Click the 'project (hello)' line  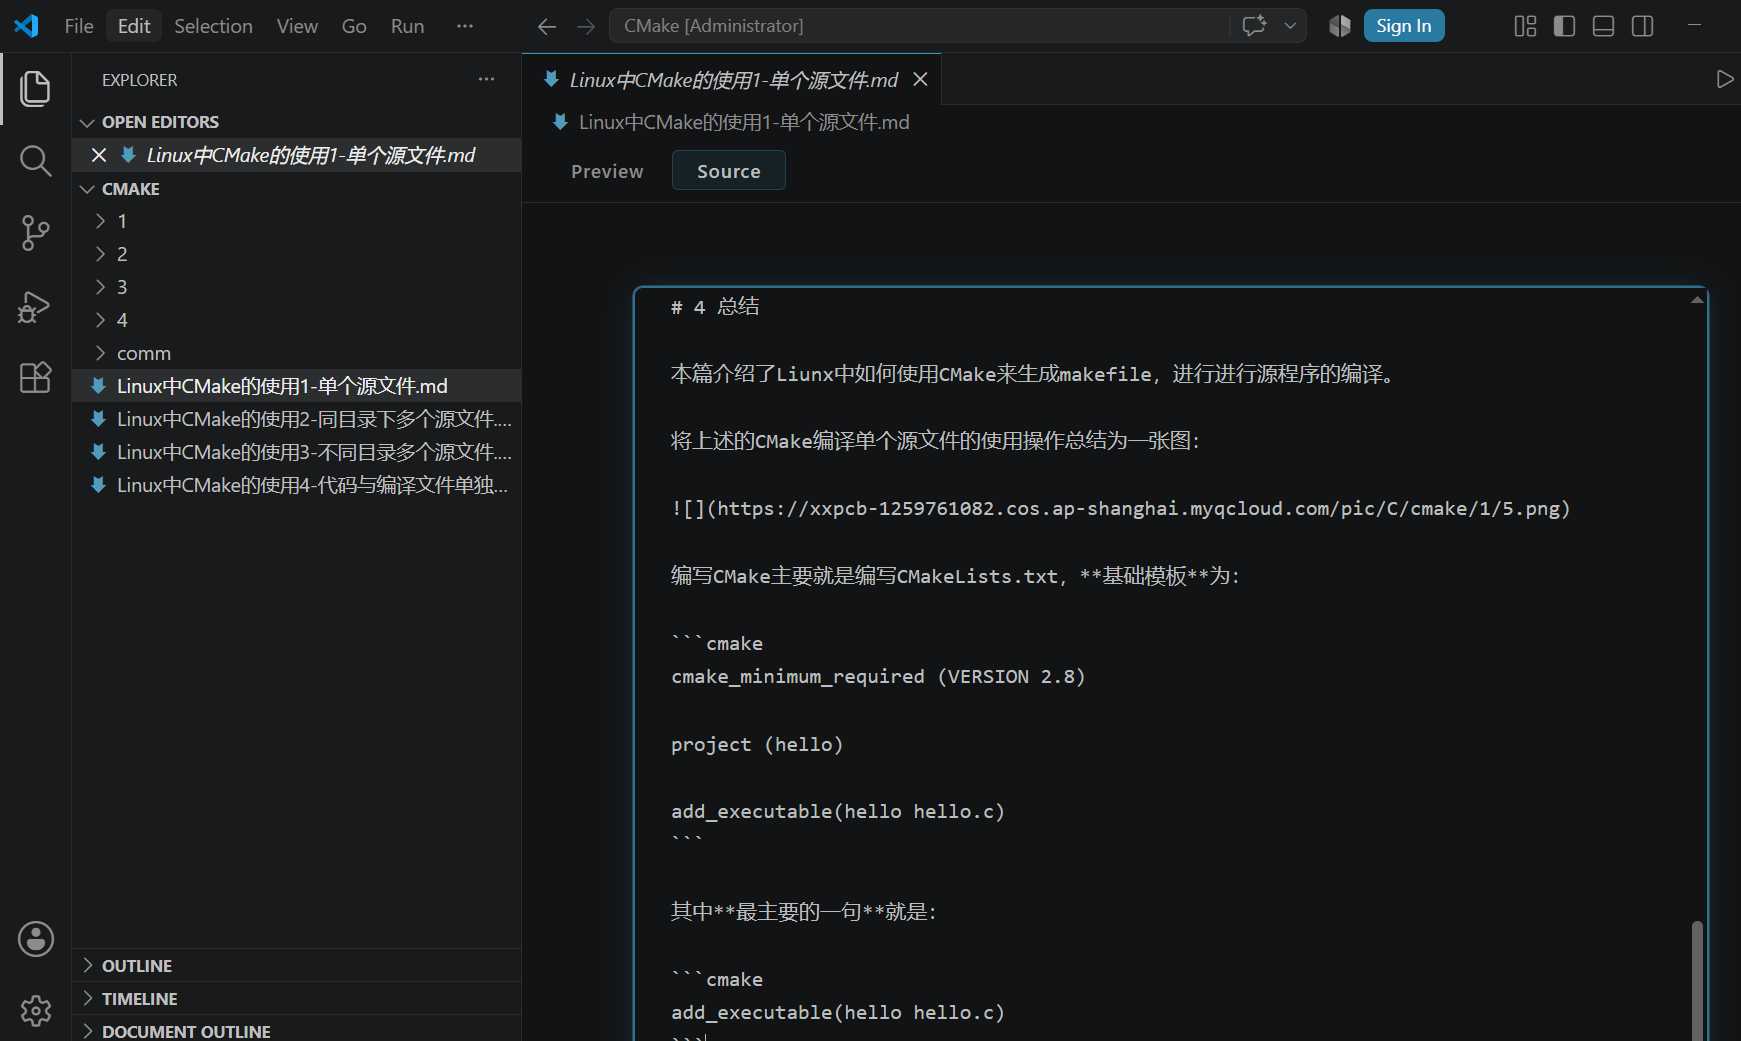(757, 744)
